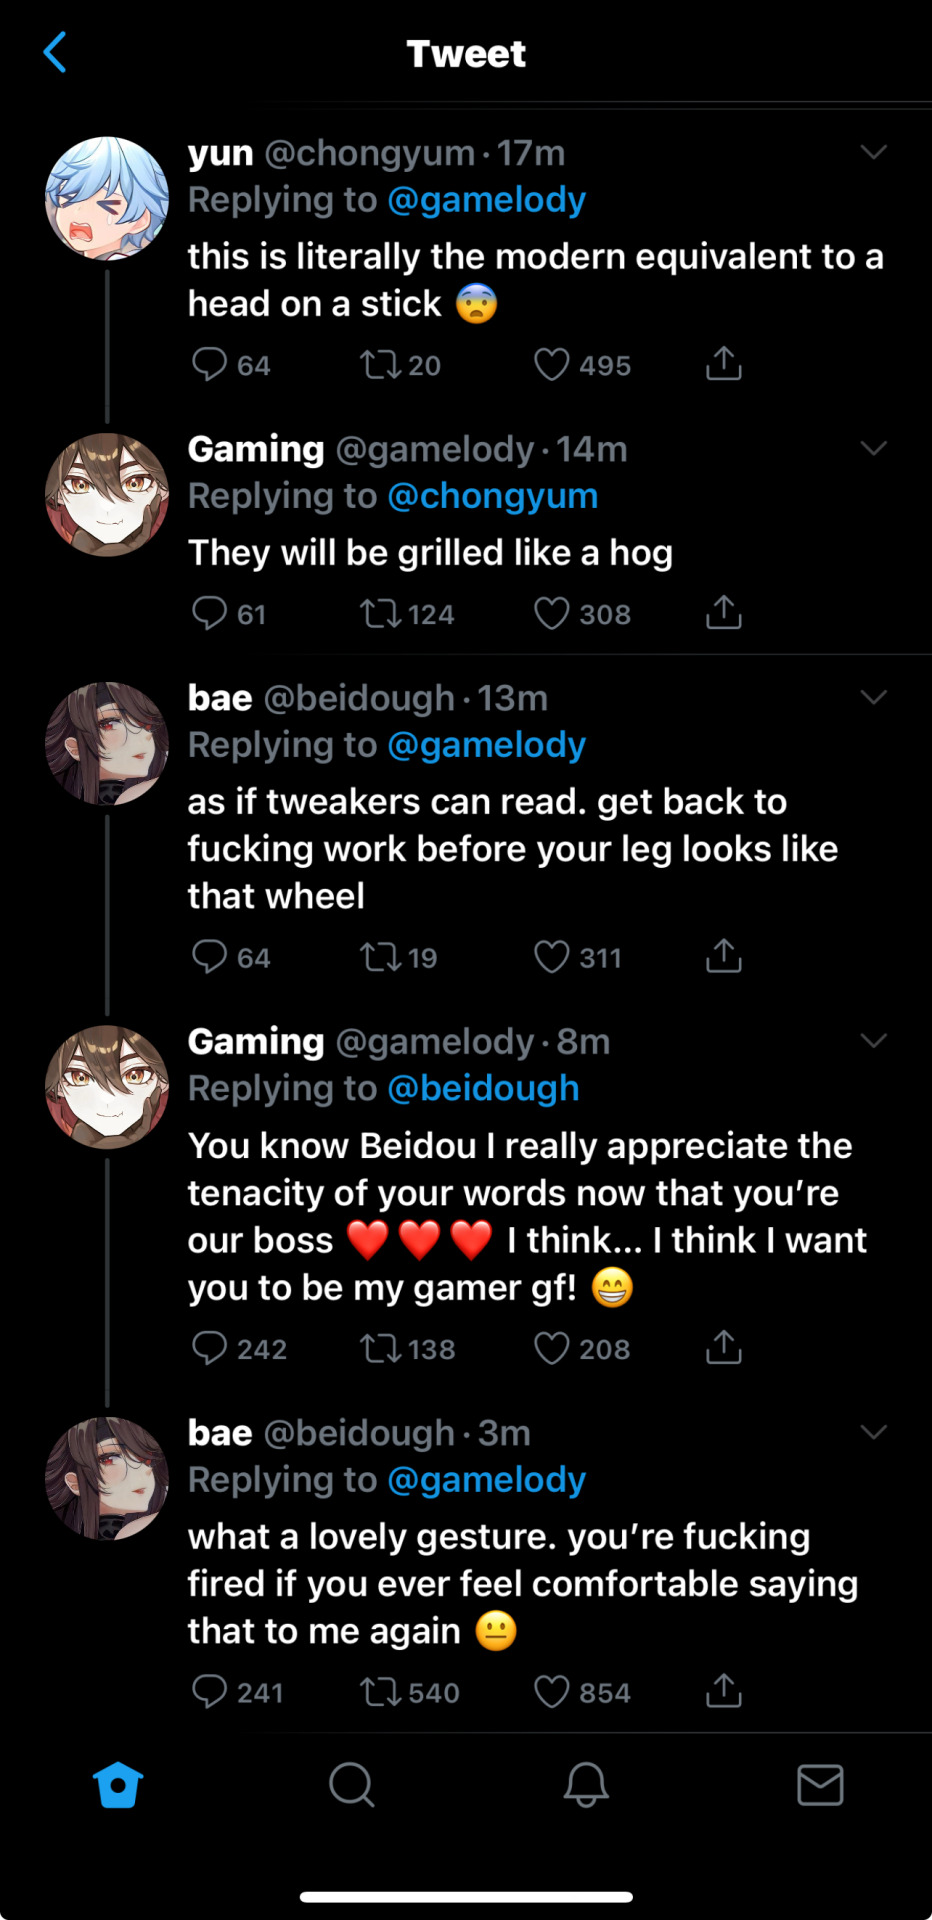The height and width of the screenshot is (1920, 932).
Task: Open the Messages envelope tab
Action: [820, 1785]
